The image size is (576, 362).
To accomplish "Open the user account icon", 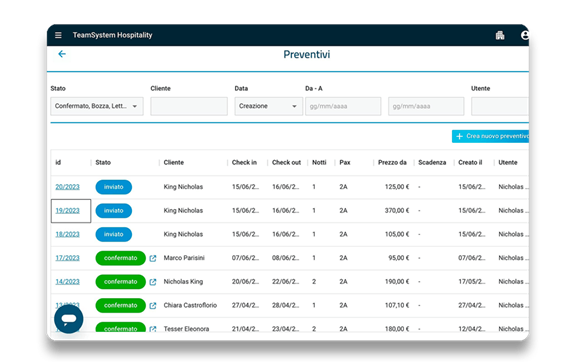I will coord(525,35).
